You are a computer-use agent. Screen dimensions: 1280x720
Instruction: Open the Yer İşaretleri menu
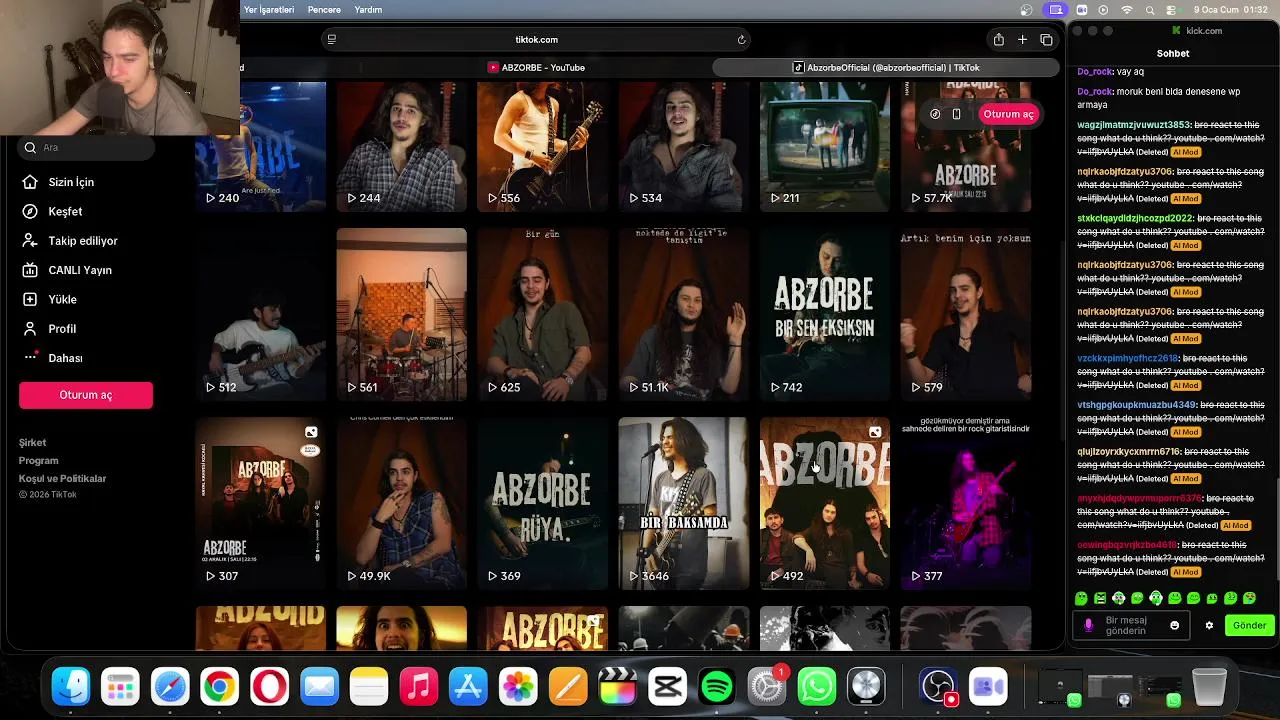(269, 10)
